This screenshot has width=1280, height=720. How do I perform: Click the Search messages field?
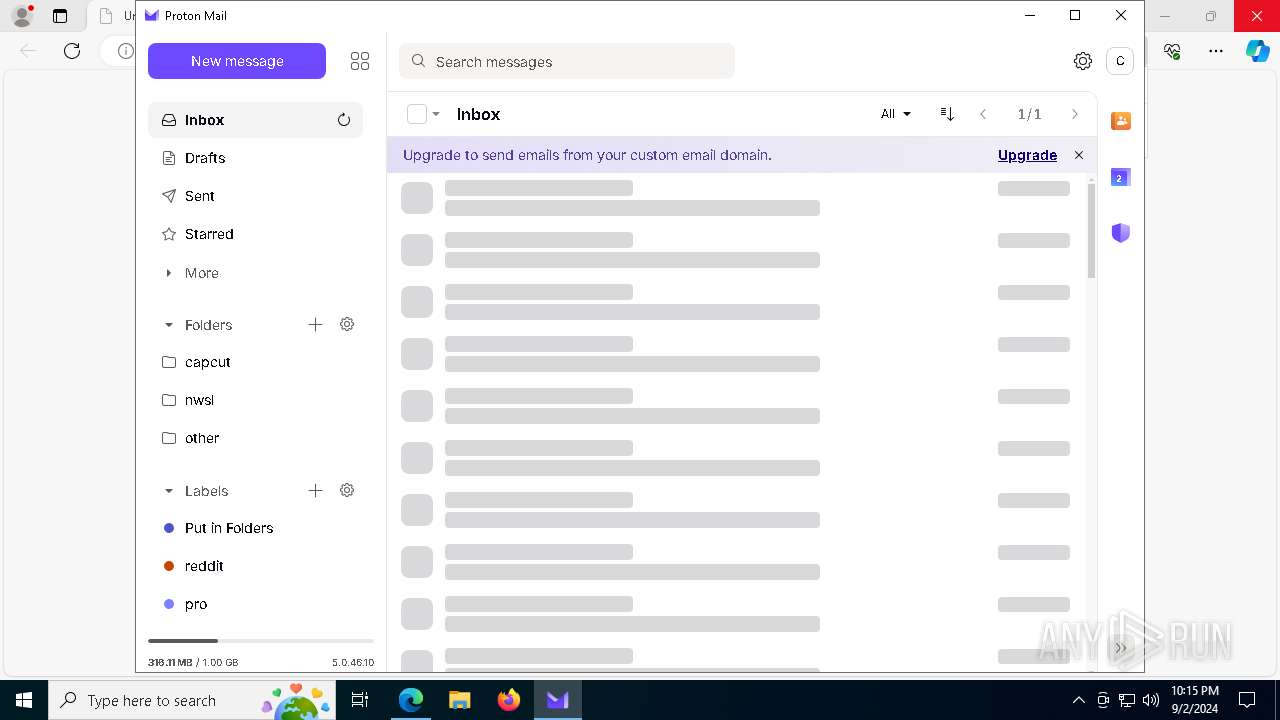[x=567, y=61]
